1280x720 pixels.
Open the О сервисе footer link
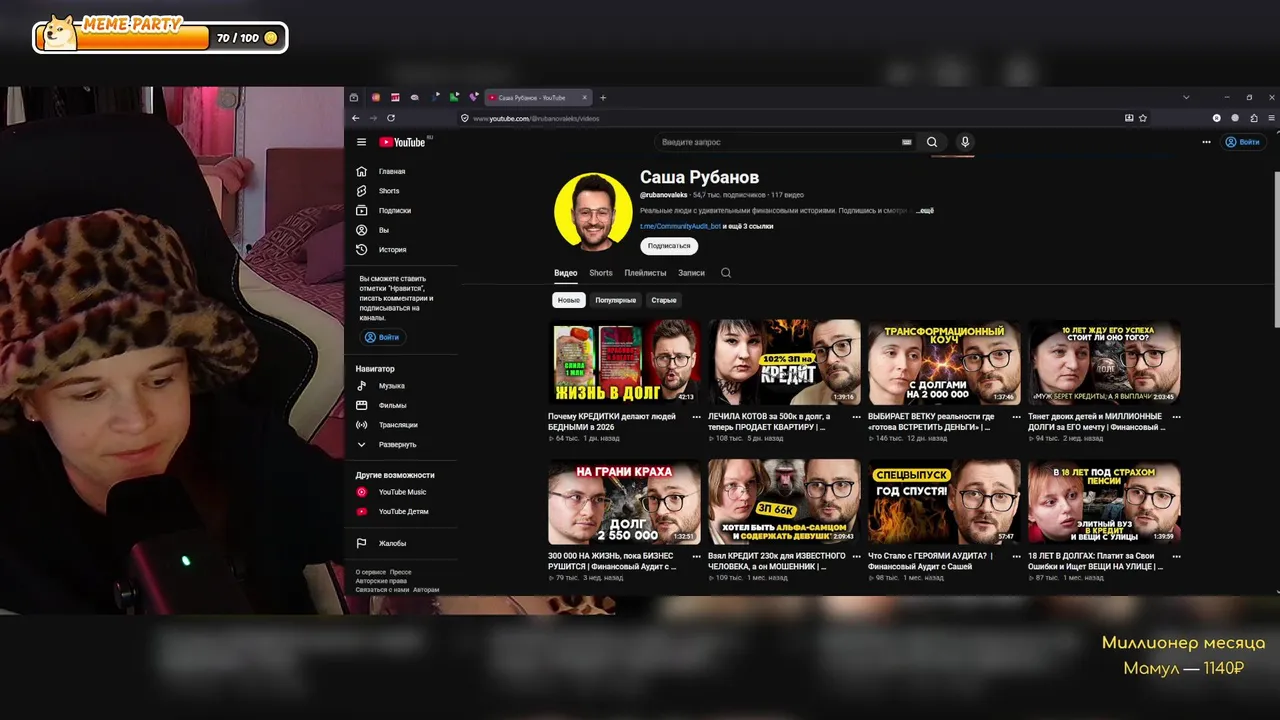click(x=371, y=573)
